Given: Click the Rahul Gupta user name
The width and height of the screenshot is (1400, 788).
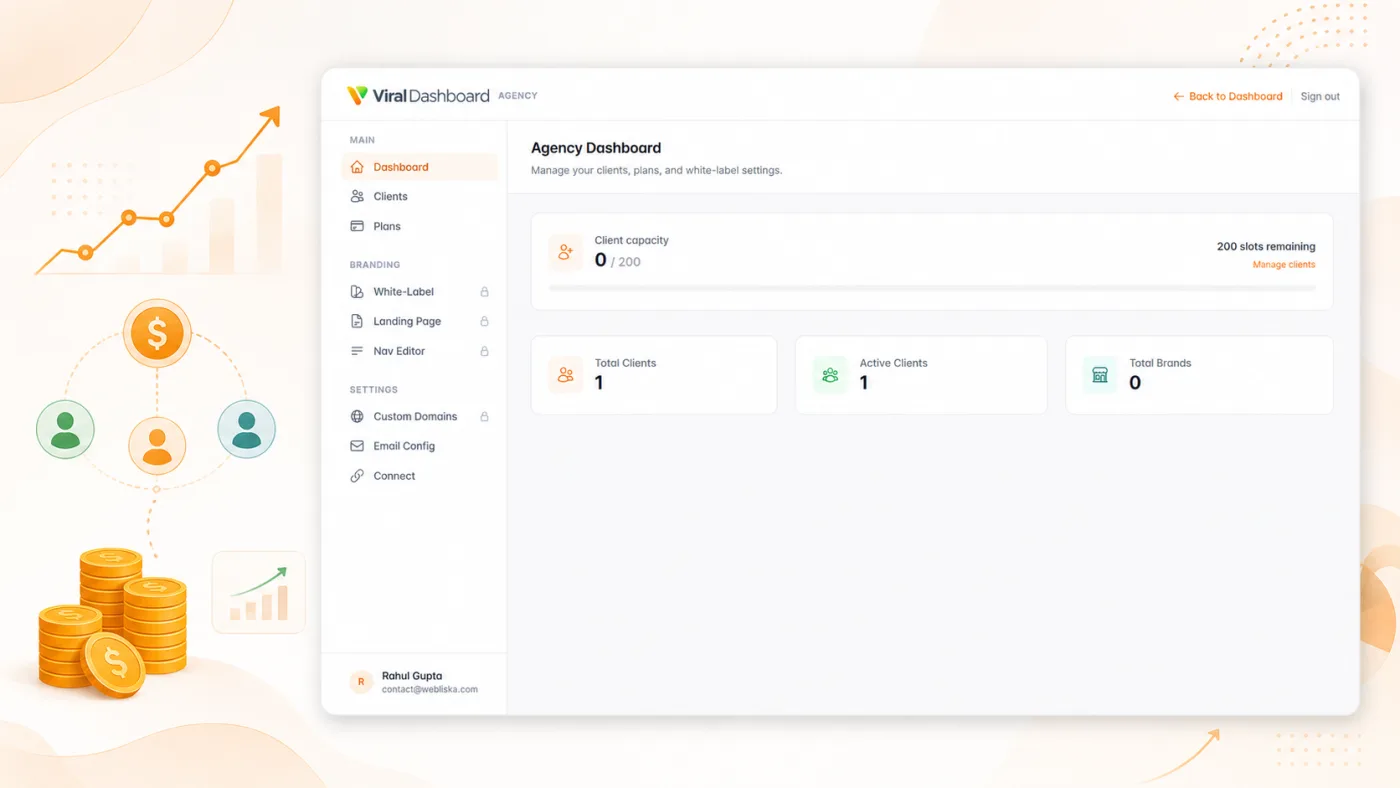Looking at the screenshot, I should click(x=412, y=676).
